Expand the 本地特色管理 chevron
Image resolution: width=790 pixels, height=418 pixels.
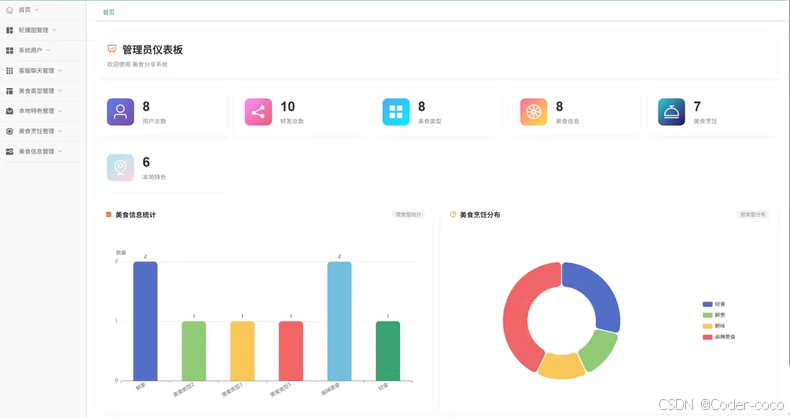(60, 111)
